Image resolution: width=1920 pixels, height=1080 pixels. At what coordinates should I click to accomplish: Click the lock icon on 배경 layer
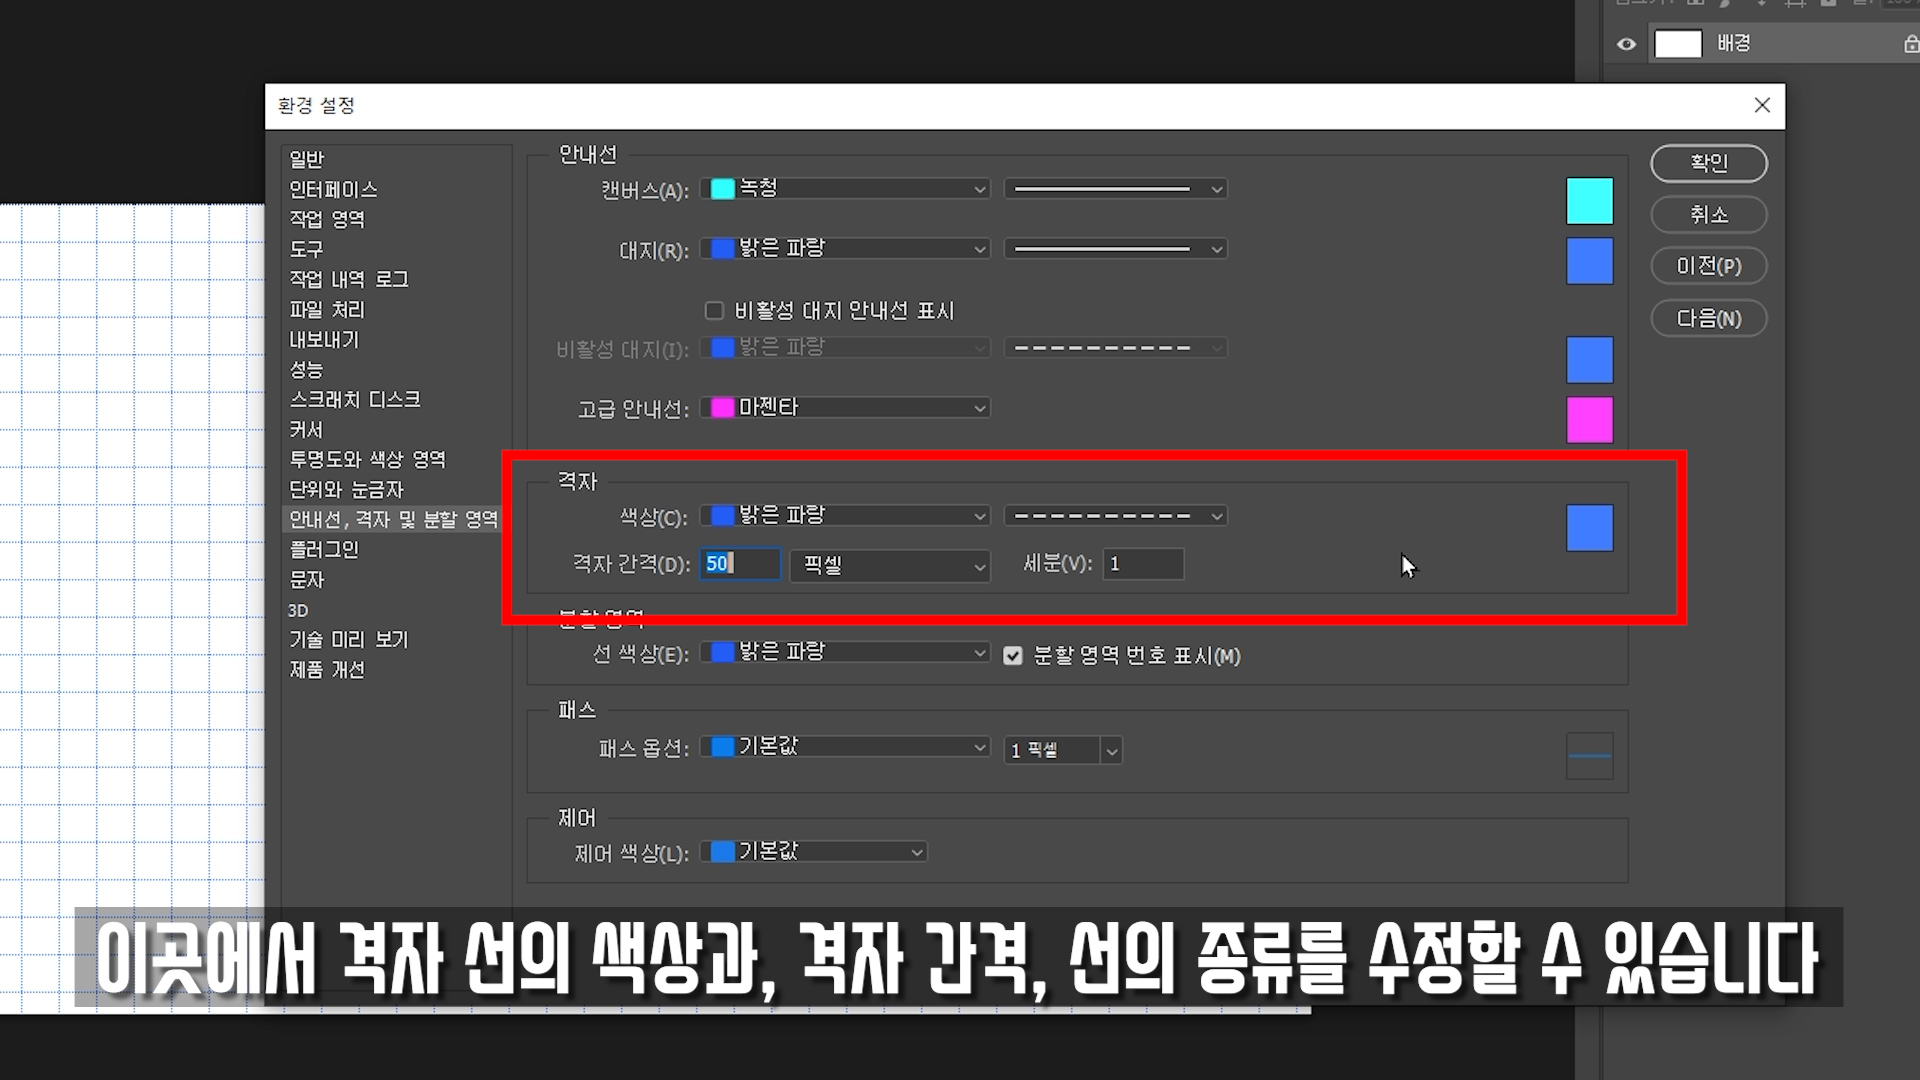(1910, 44)
